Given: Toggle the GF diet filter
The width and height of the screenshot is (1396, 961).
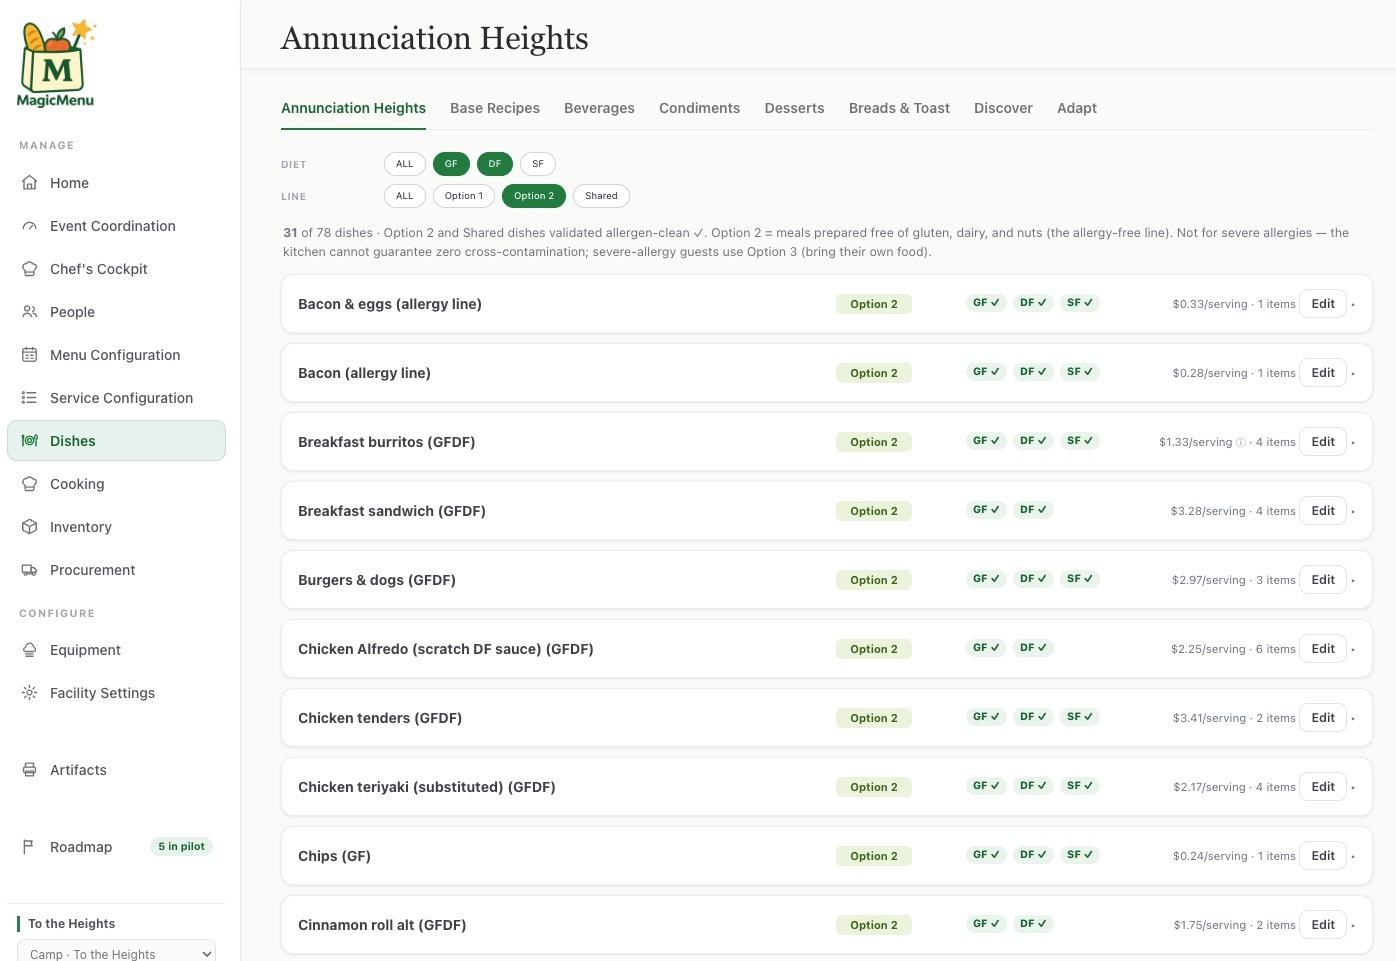Looking at the screenshot, I should coord(451,164).
